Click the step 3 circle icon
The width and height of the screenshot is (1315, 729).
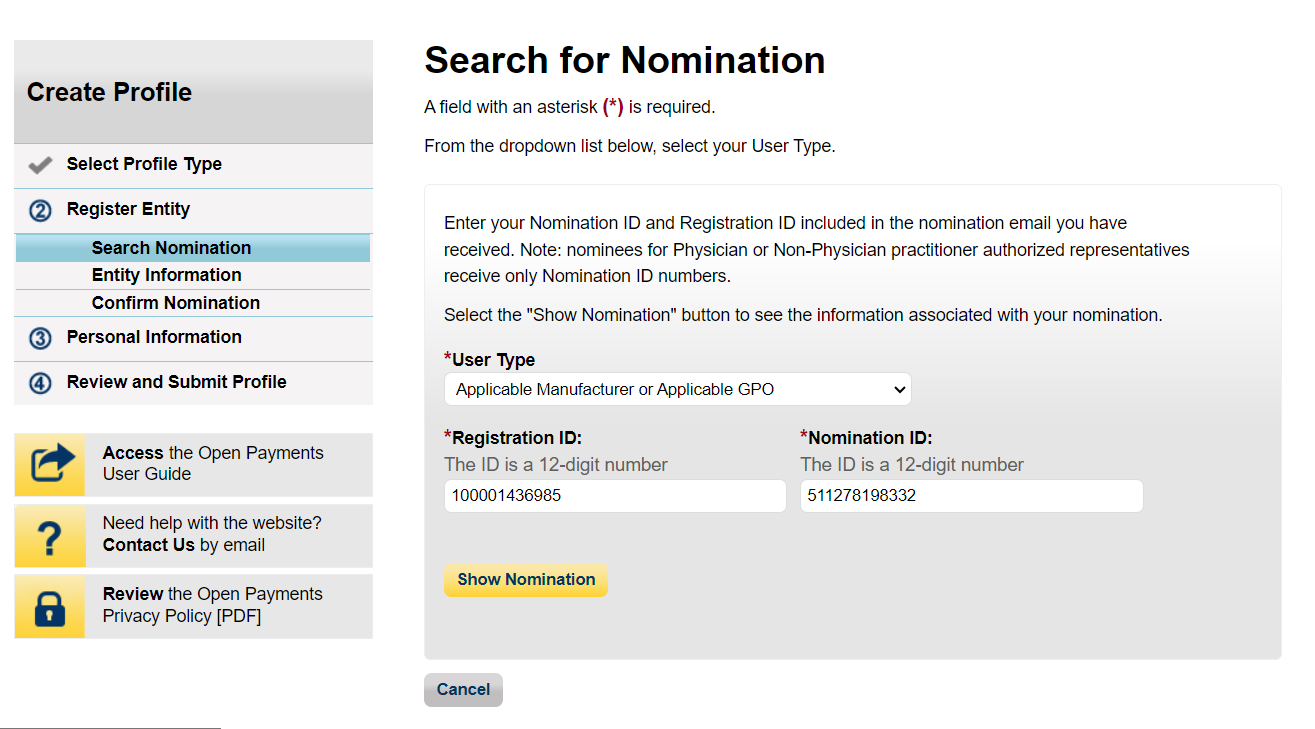tap(41, 339)
